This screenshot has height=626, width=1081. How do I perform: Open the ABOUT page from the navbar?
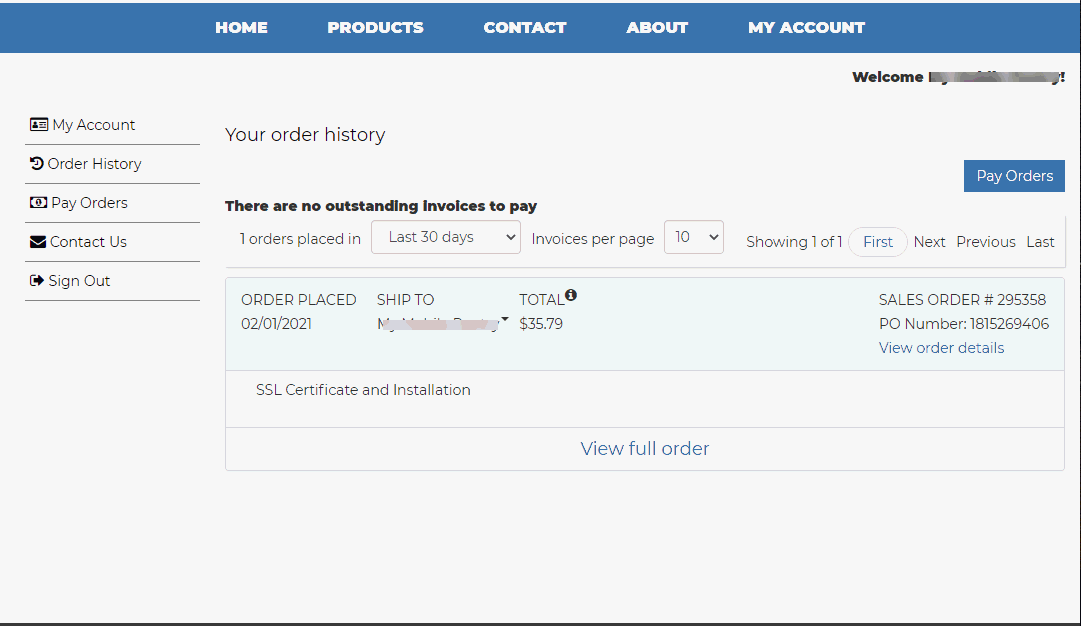click(657, 27)
